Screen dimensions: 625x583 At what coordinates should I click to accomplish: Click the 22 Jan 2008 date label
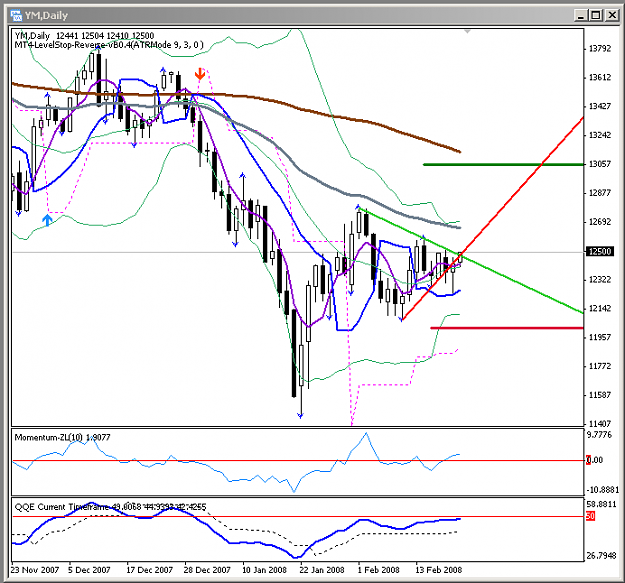click(x=322, y=570)
